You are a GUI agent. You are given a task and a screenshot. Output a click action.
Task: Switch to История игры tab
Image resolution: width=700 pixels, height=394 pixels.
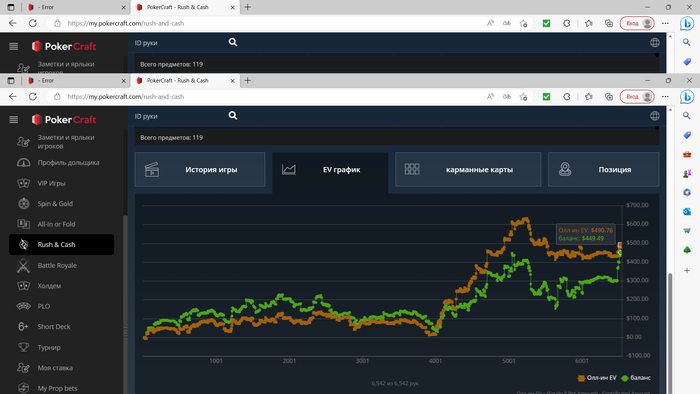[200, 170]
